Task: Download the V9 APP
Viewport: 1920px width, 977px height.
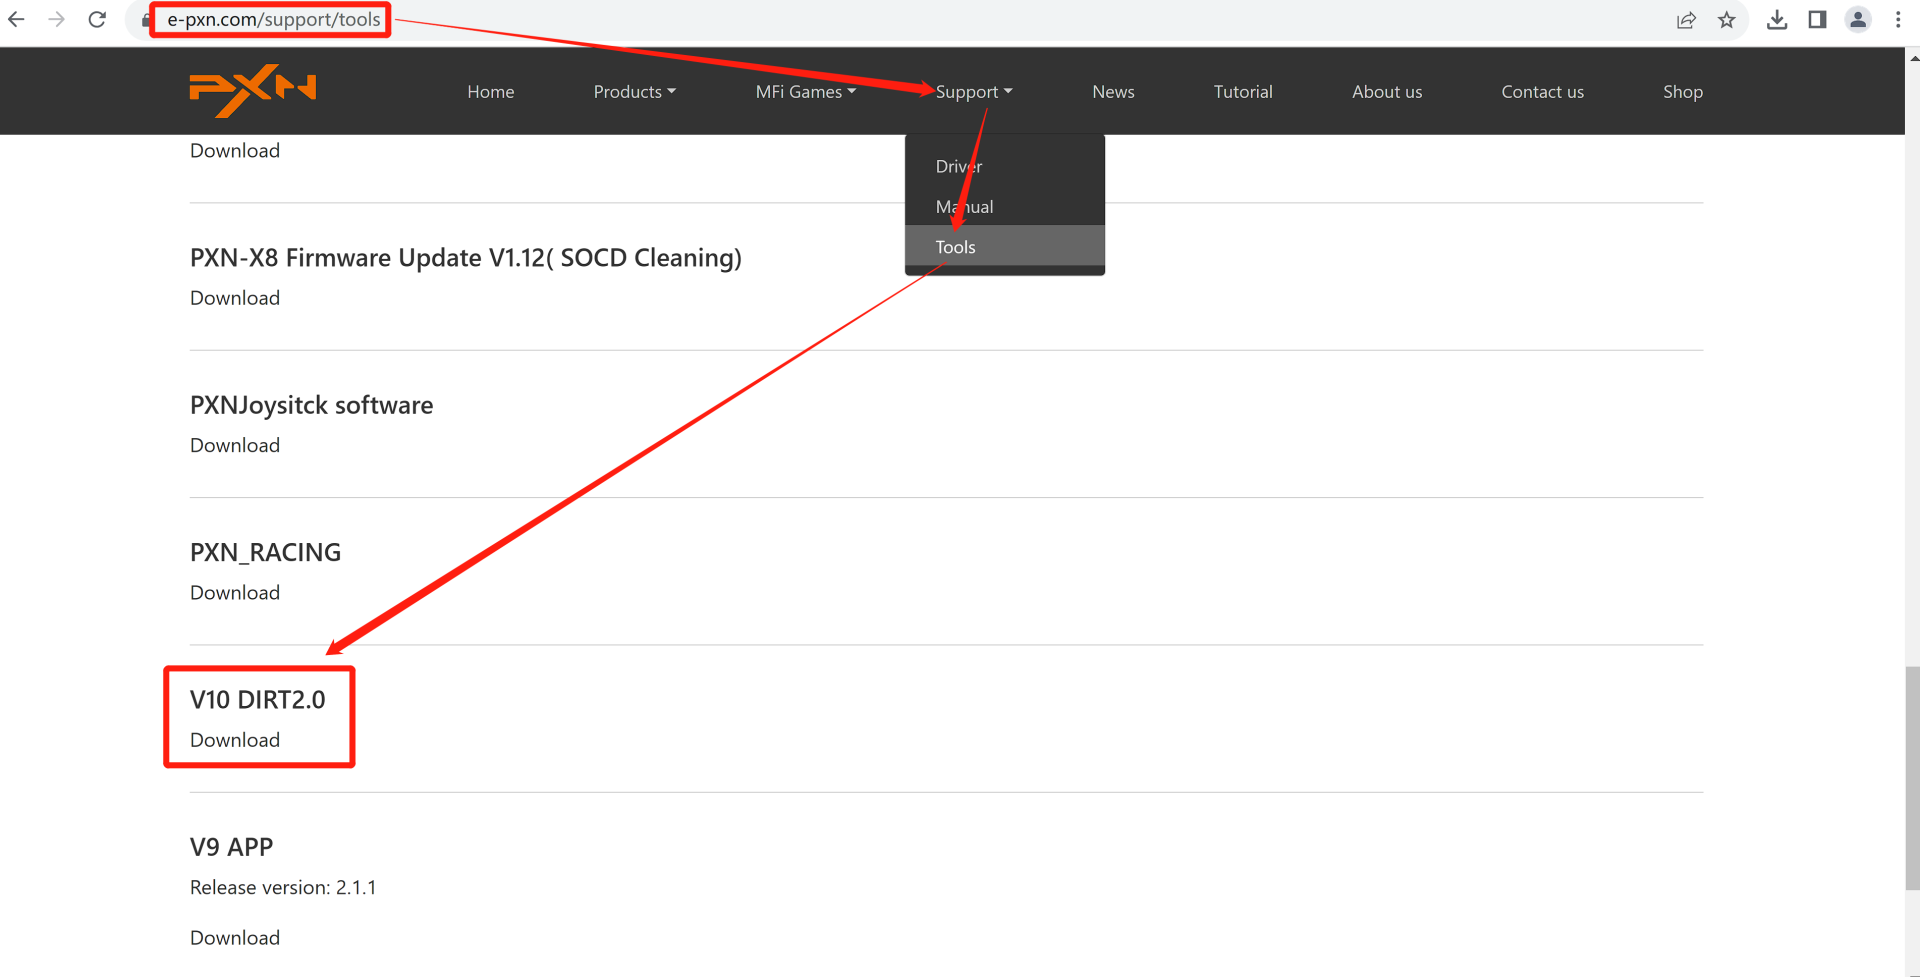Action: coord(235,937)
